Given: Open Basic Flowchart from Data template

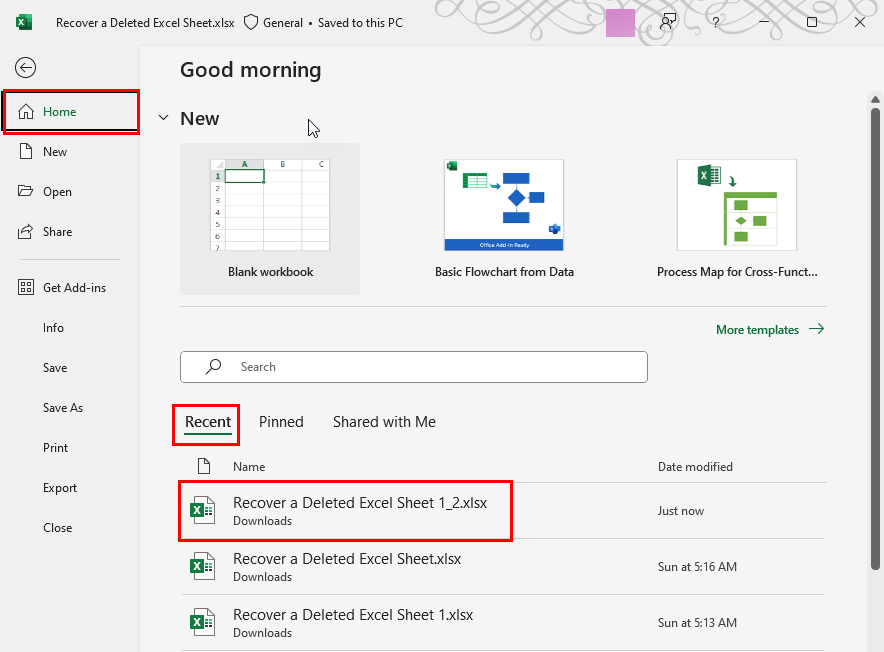Looking at the screenshot, I should click(x=504, y=219).
